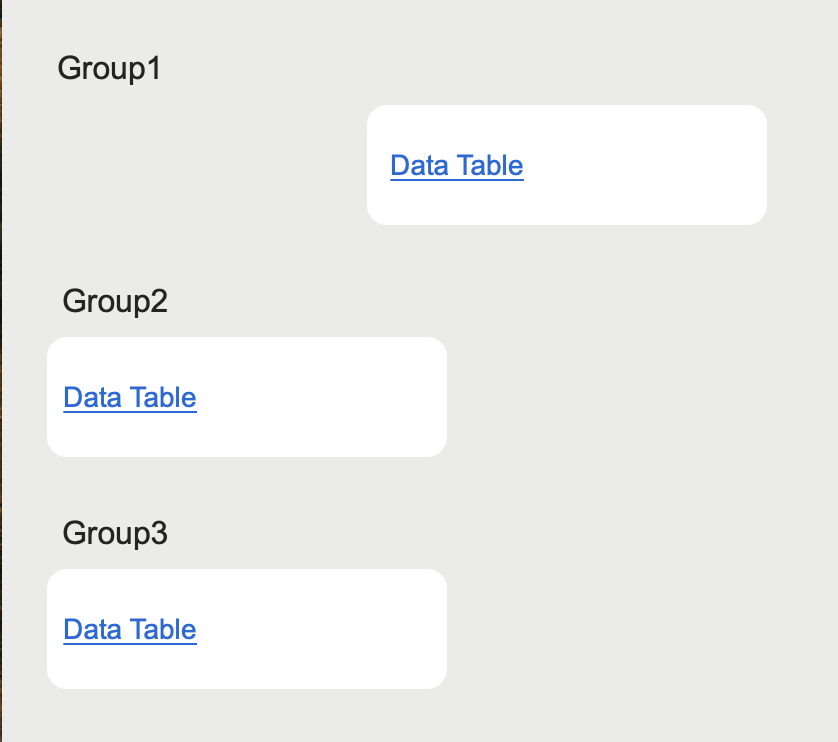Focus the label reading Group3

pos(115,533)
